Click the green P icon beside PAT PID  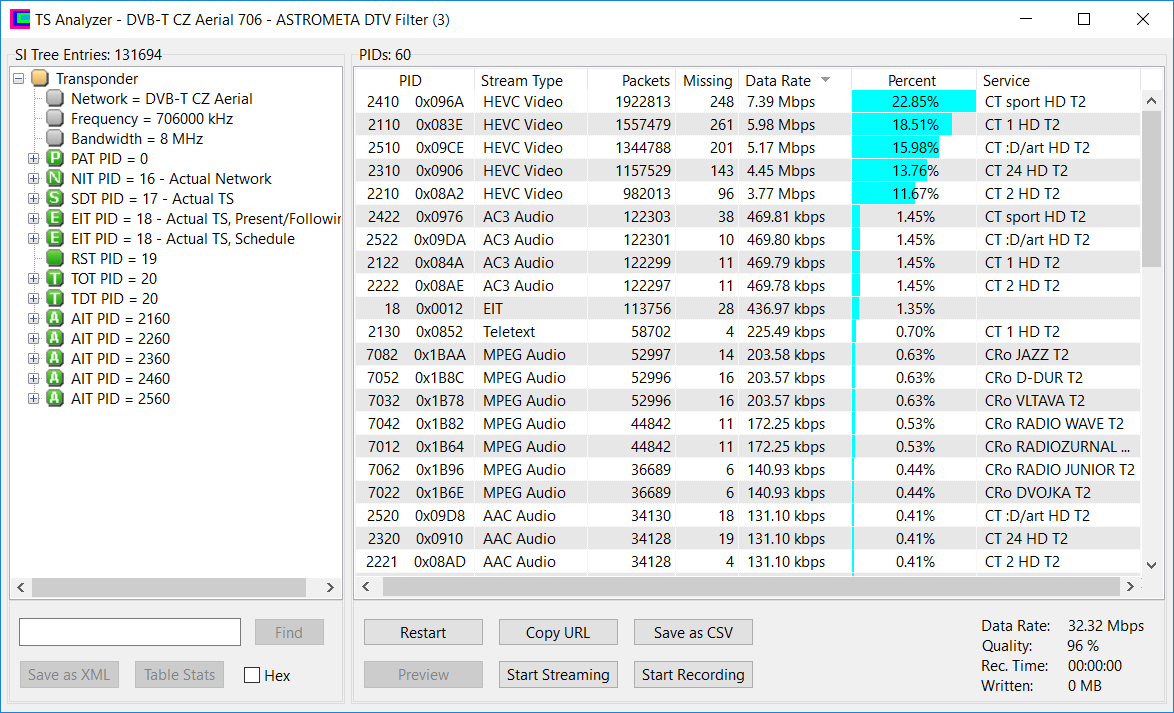(55, 159)
